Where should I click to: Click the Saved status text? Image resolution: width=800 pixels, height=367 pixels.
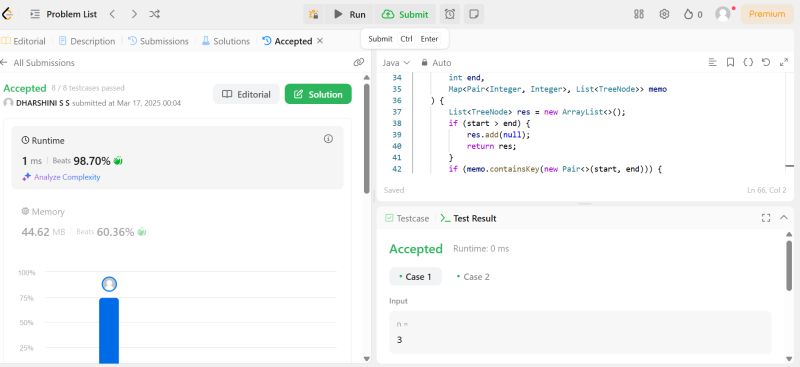tap(394, 190)
